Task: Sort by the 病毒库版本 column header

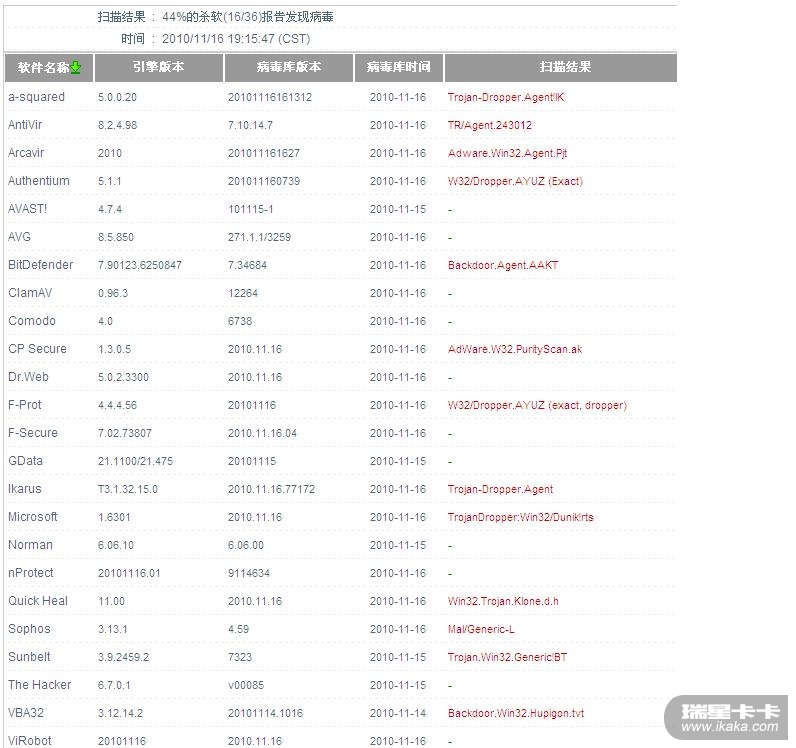Action: [x=288, y=67]
